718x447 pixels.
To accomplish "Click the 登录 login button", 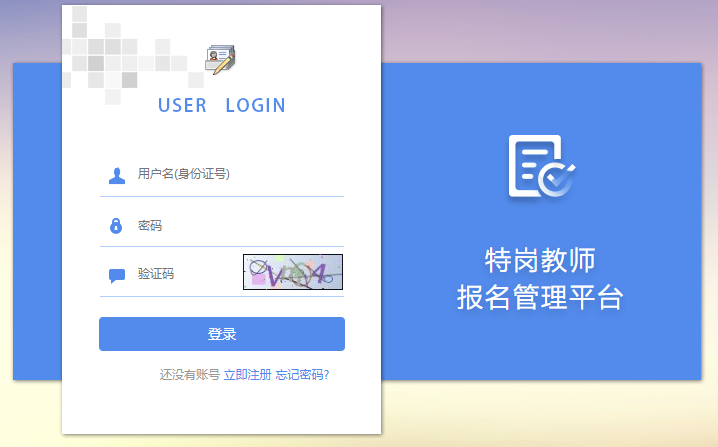I will point(222,334).
